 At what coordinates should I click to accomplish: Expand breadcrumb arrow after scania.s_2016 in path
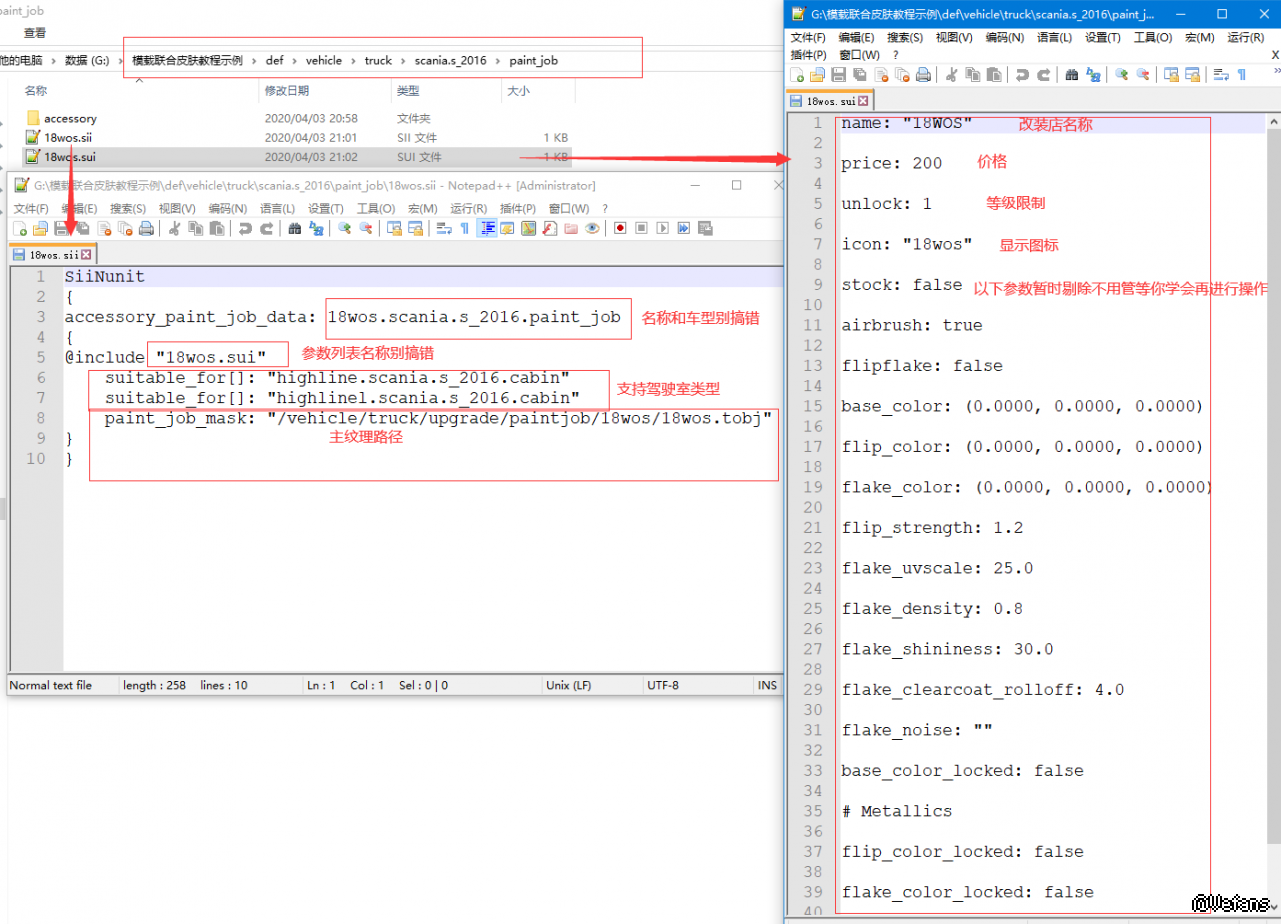[x=498, y=61]
